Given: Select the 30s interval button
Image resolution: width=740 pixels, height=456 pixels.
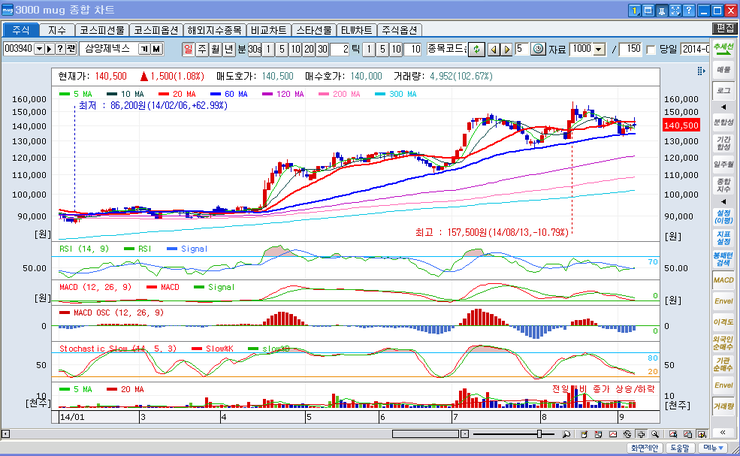Looking at the screenshot, I should pos(254,49).
